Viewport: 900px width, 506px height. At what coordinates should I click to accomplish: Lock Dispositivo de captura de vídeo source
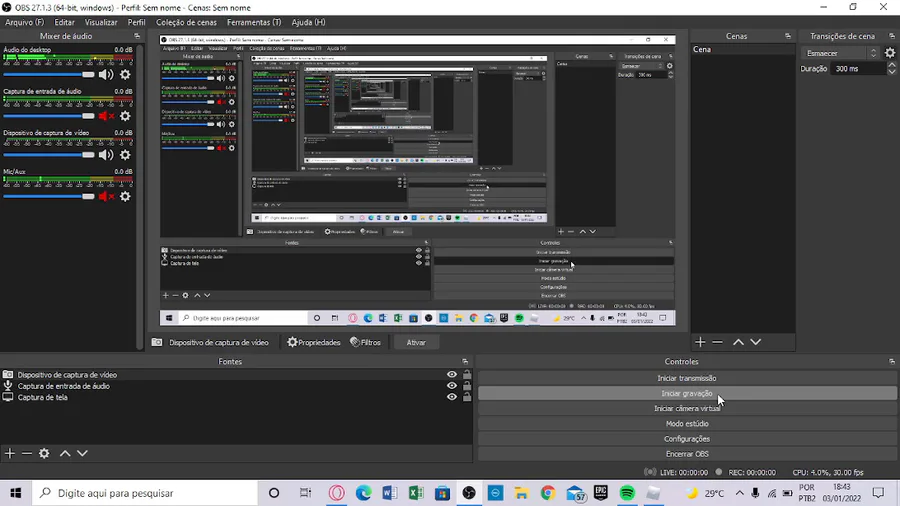pyautogui.click(x=467, y=375)
